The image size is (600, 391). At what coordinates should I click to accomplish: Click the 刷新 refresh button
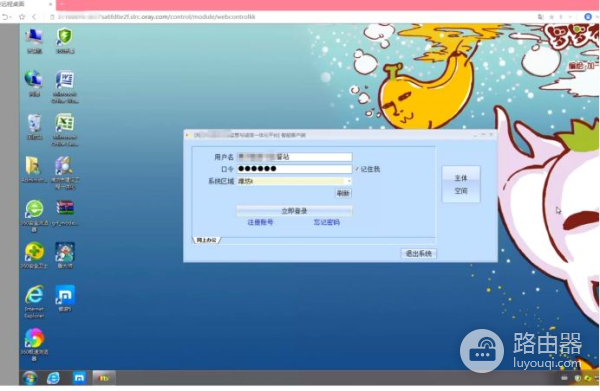pyautogui.click(x=343, y=193)
